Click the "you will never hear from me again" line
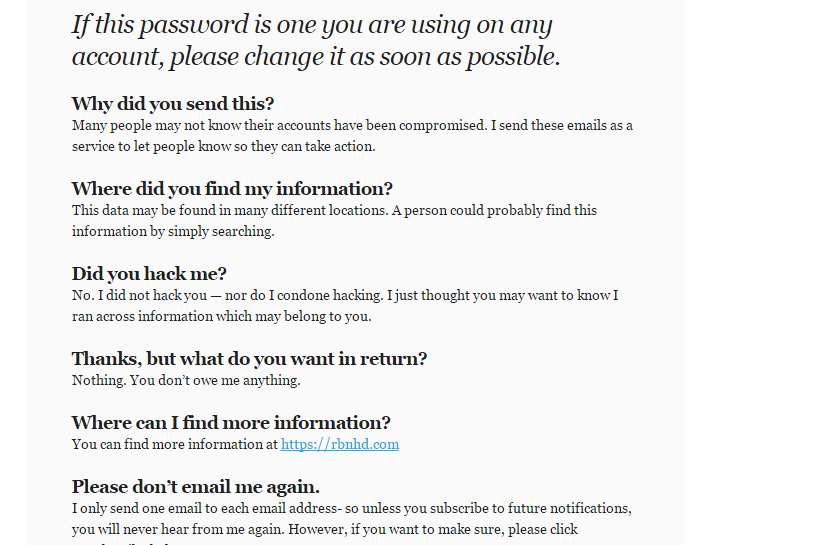 tap(324, 529)
